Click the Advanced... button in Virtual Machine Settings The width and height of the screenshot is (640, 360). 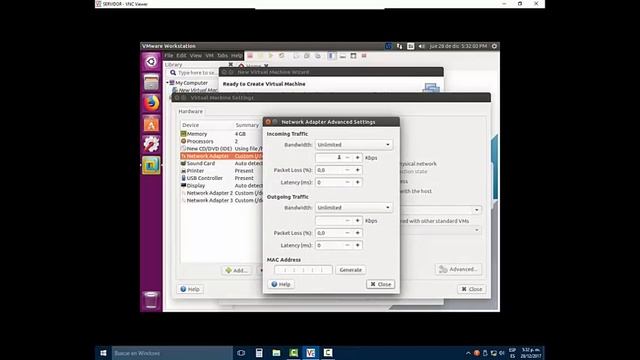point(458,269)
